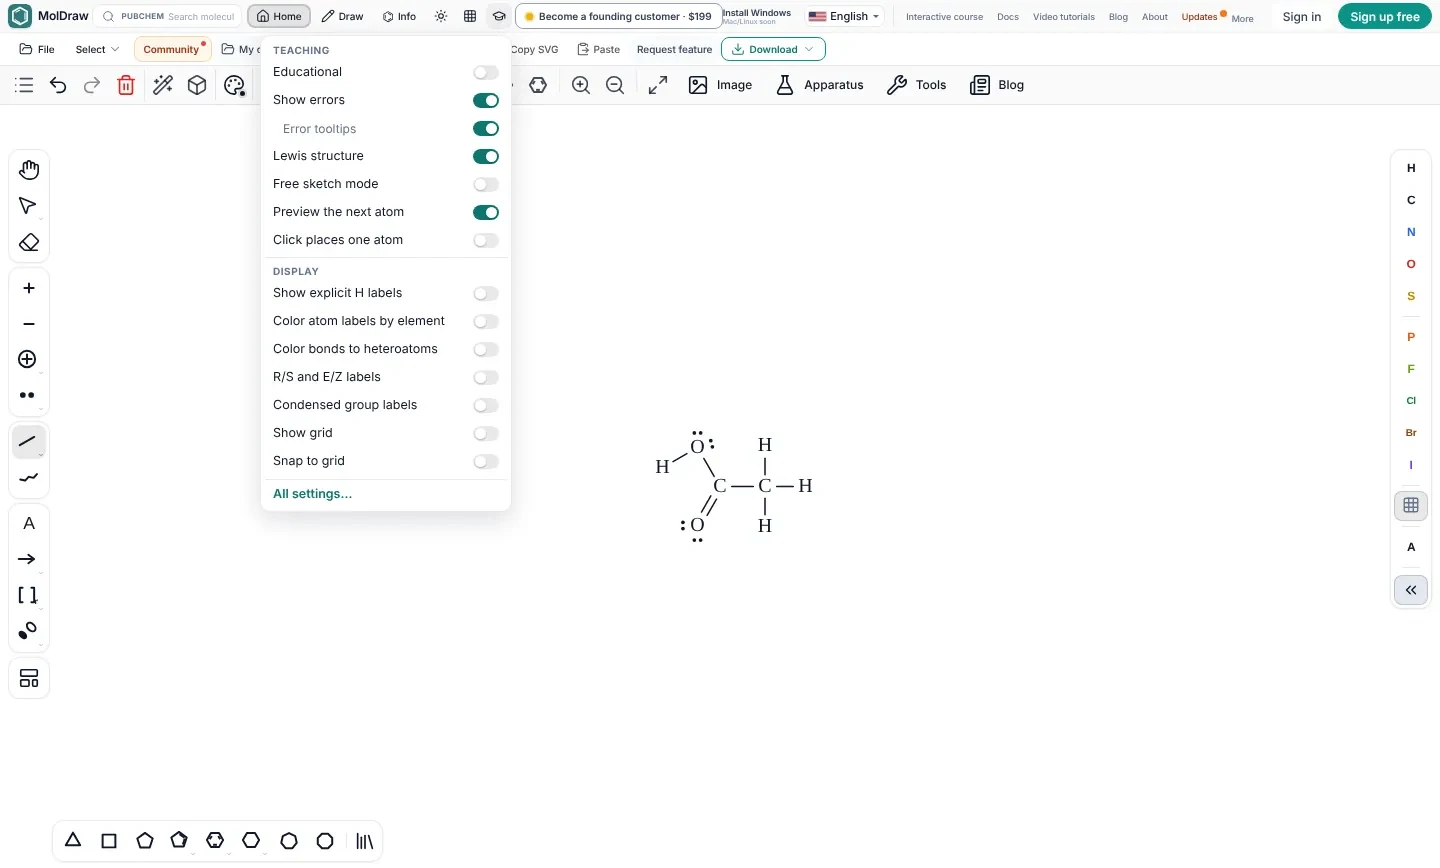Open the File menu
This screenshot has width=1440, height=868.
click(x=37, y=49)
